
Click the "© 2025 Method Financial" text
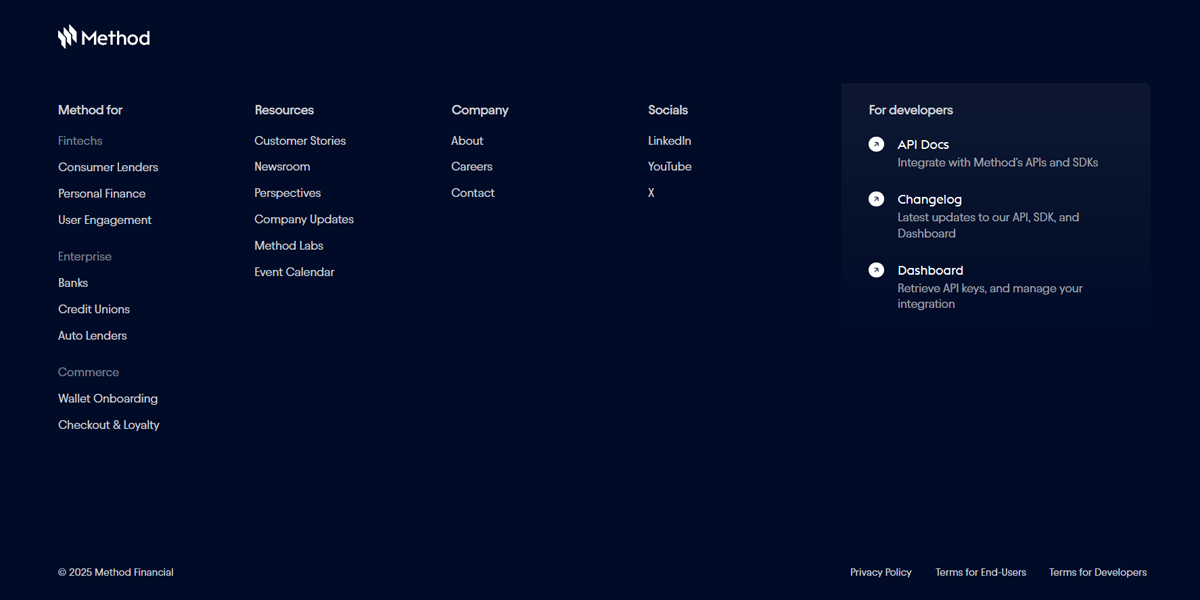[116, 573]
